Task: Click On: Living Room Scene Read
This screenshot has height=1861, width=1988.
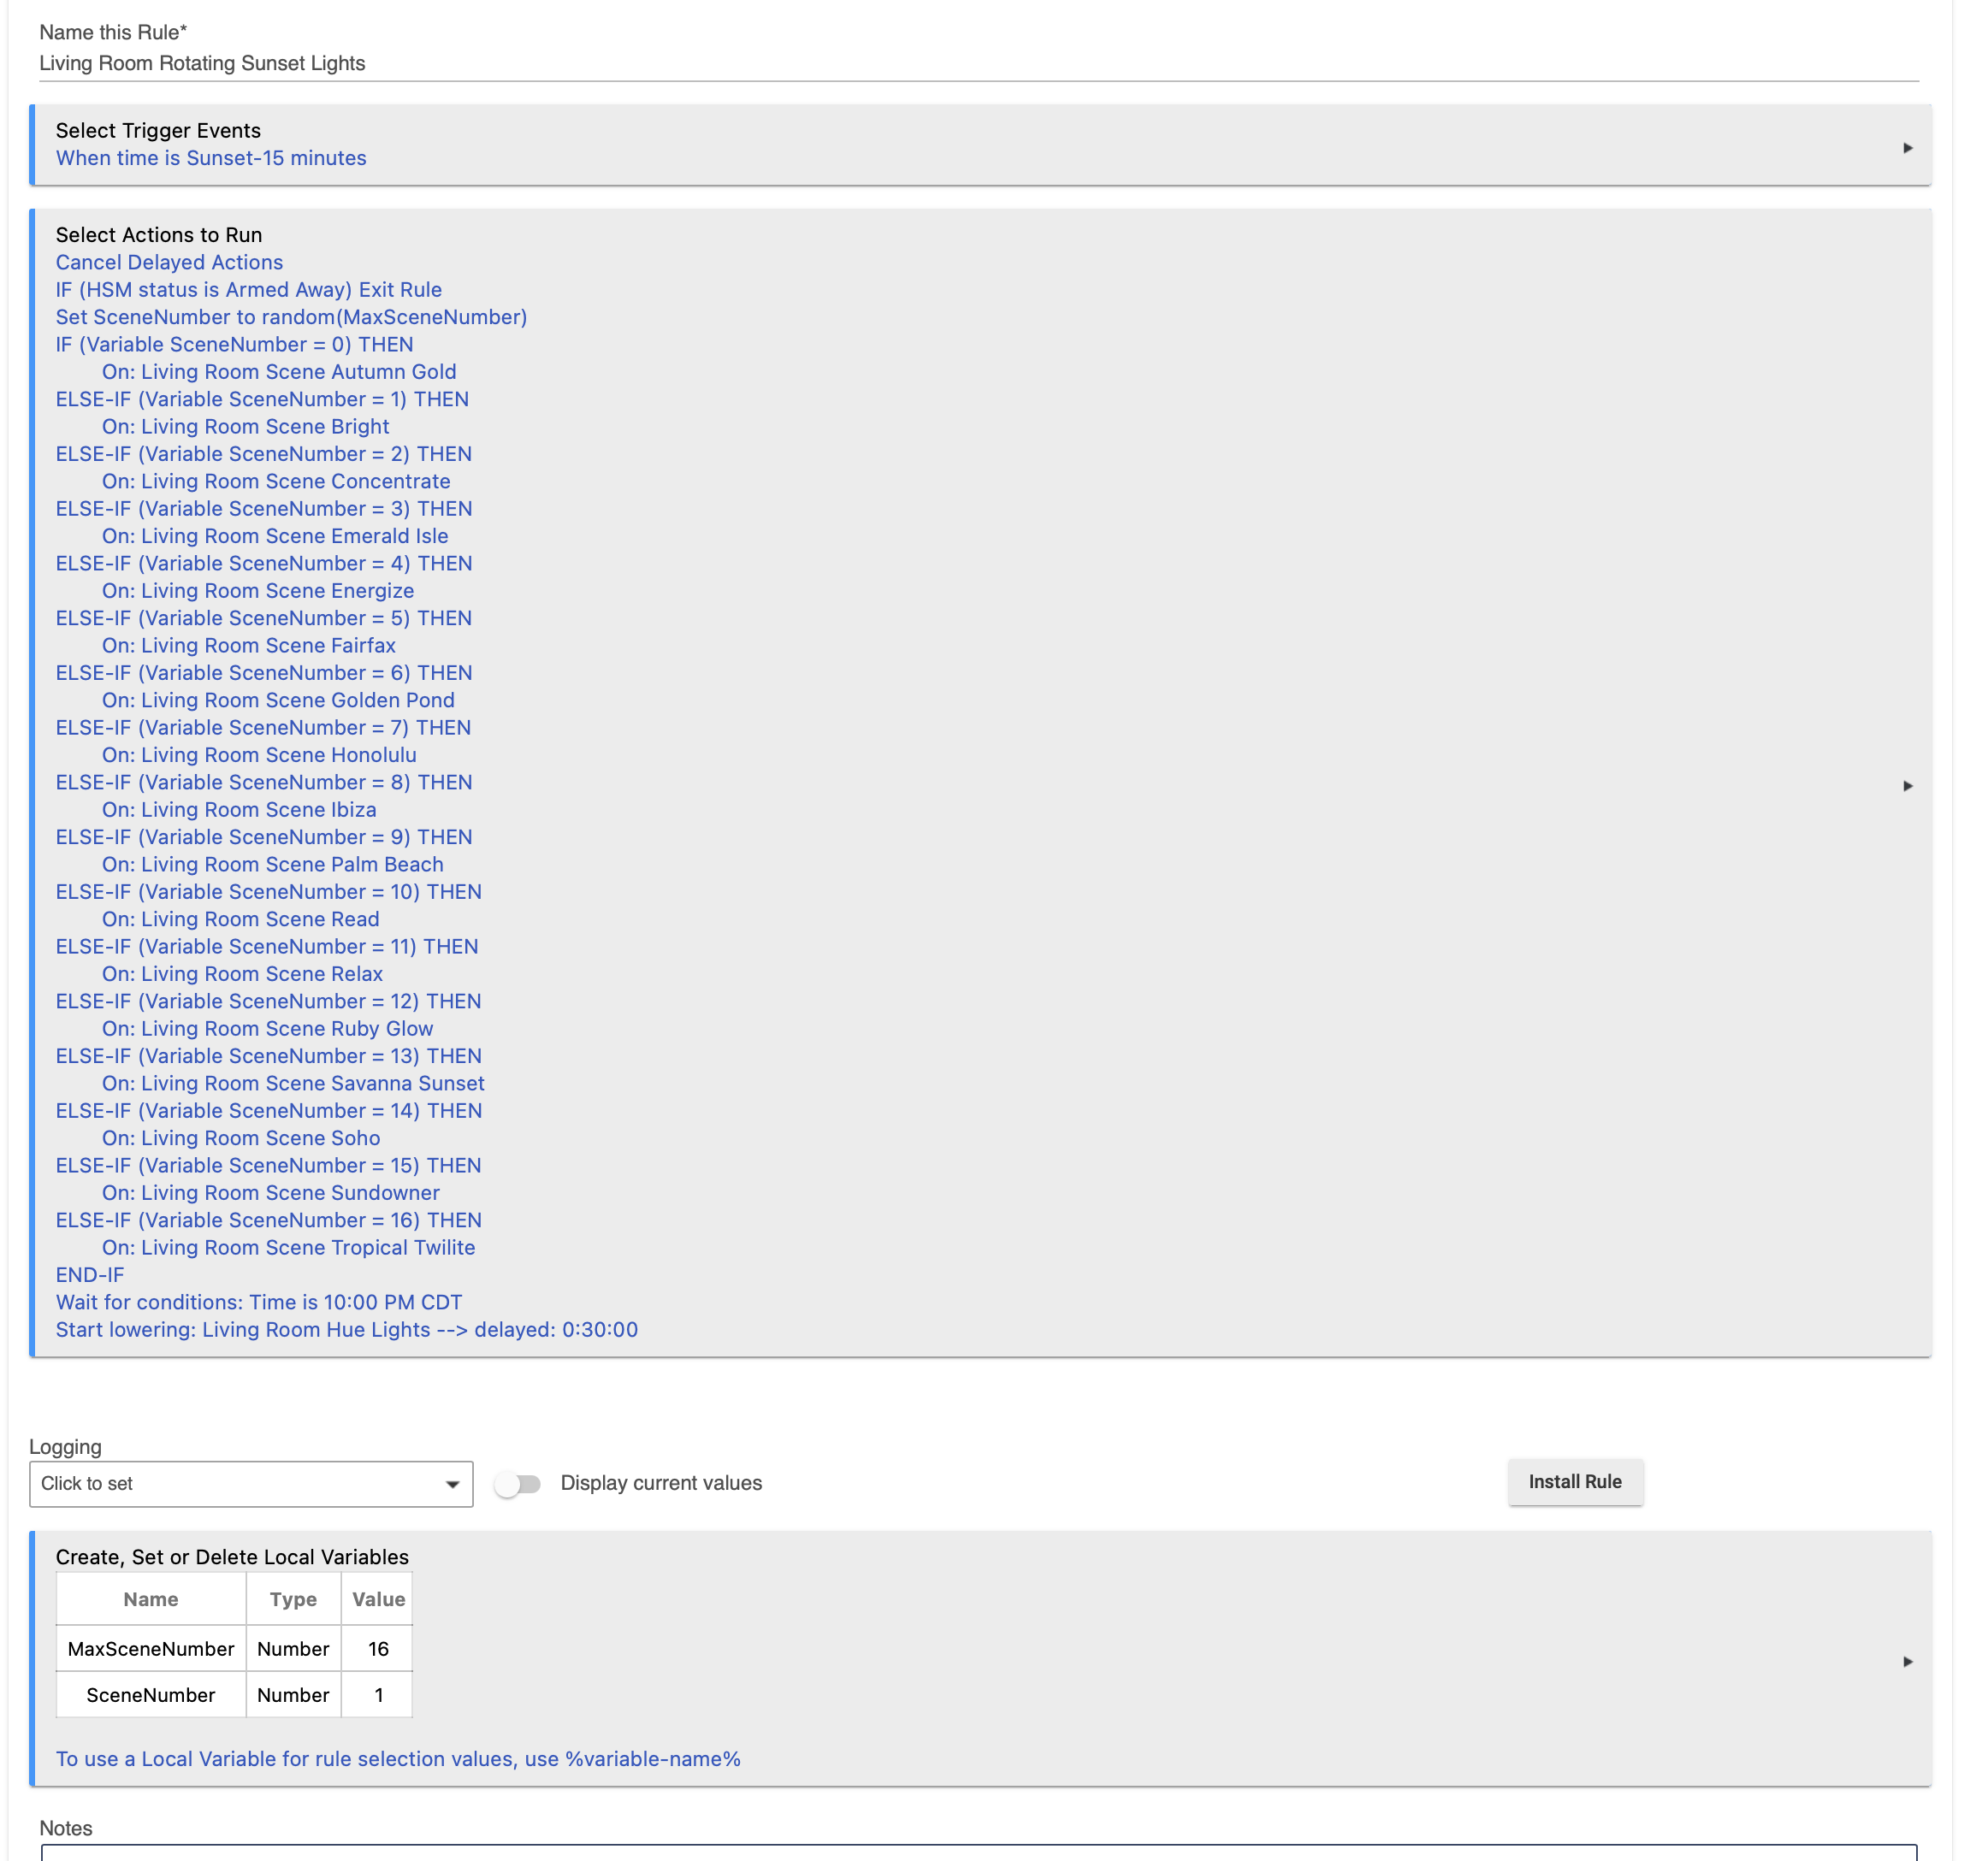Action: pyautogui.click(x=241, y=919)
